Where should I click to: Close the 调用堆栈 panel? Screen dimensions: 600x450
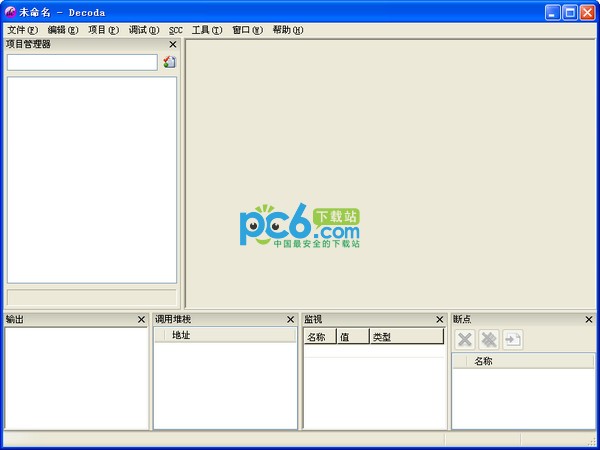coord(290,320)
